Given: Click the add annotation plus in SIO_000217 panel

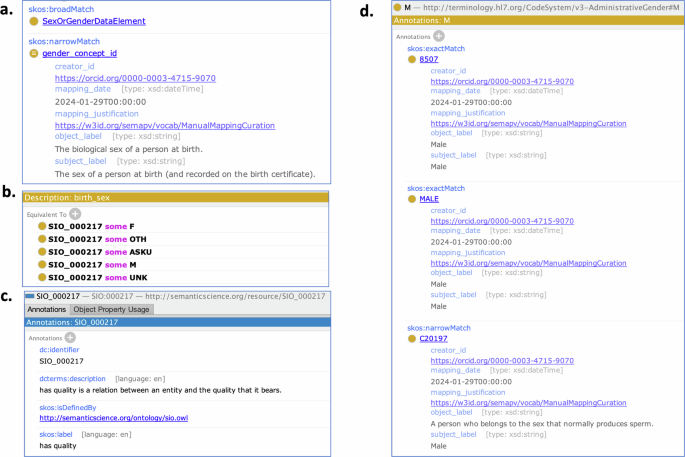Looking at the screenshot, I should coord(70,337).
